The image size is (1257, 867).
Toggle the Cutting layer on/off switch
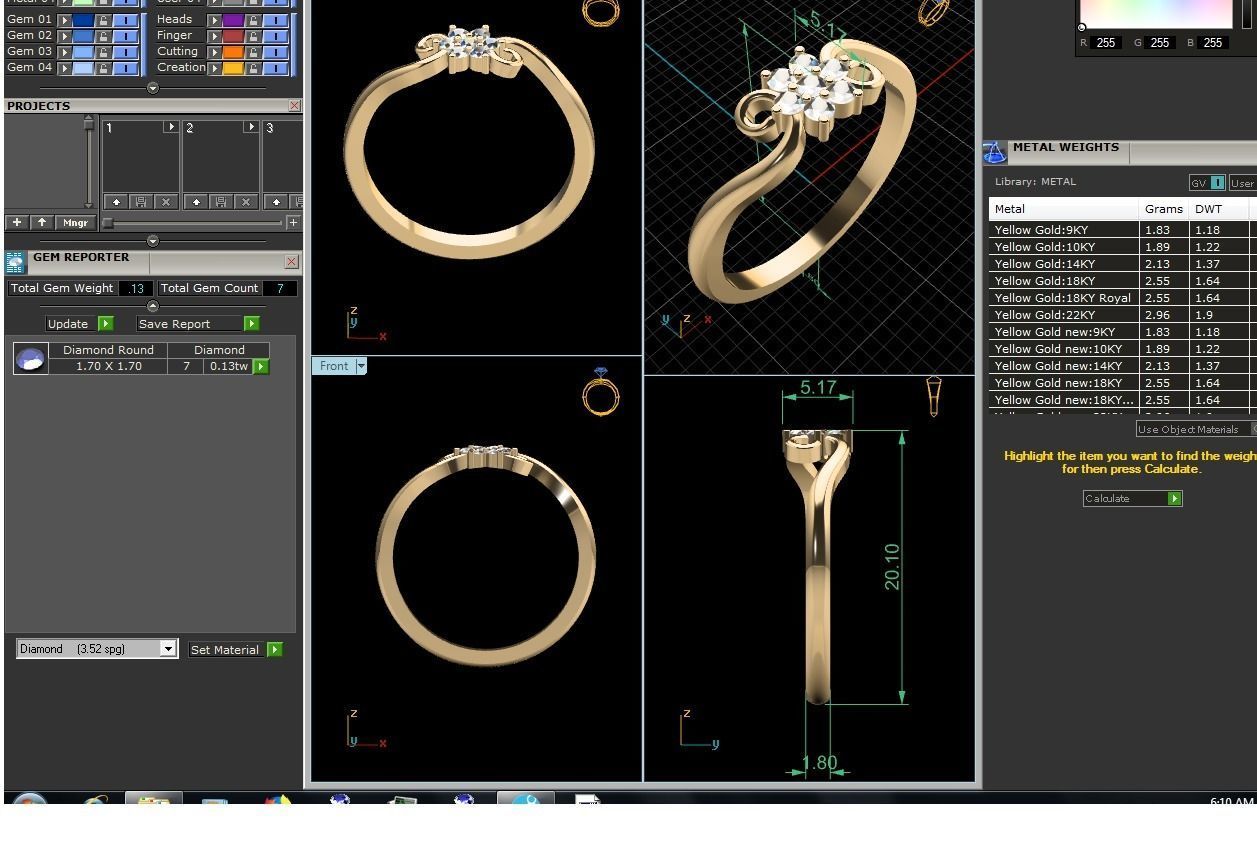(x=276, y=52)
